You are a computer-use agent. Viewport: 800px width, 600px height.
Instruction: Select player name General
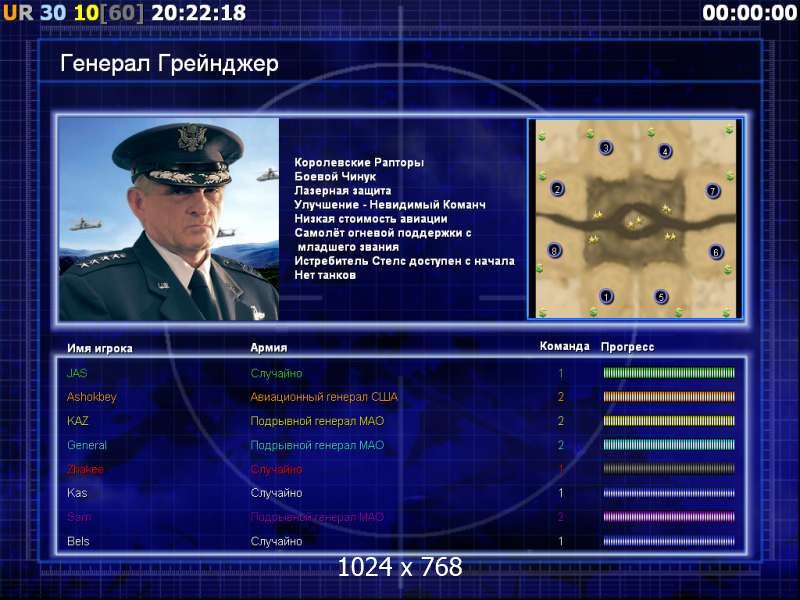coord(87,445)
